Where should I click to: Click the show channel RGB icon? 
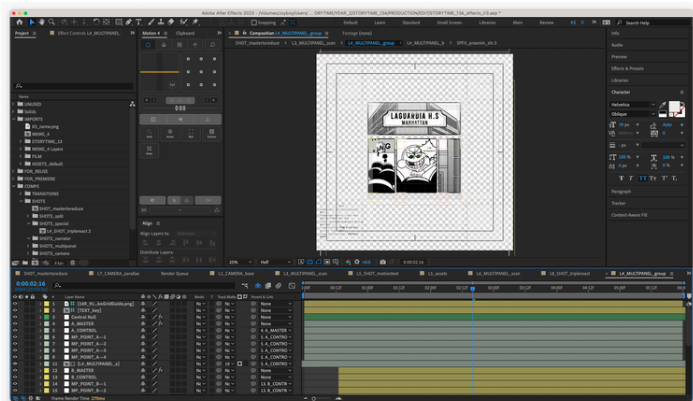click(348, 262)
